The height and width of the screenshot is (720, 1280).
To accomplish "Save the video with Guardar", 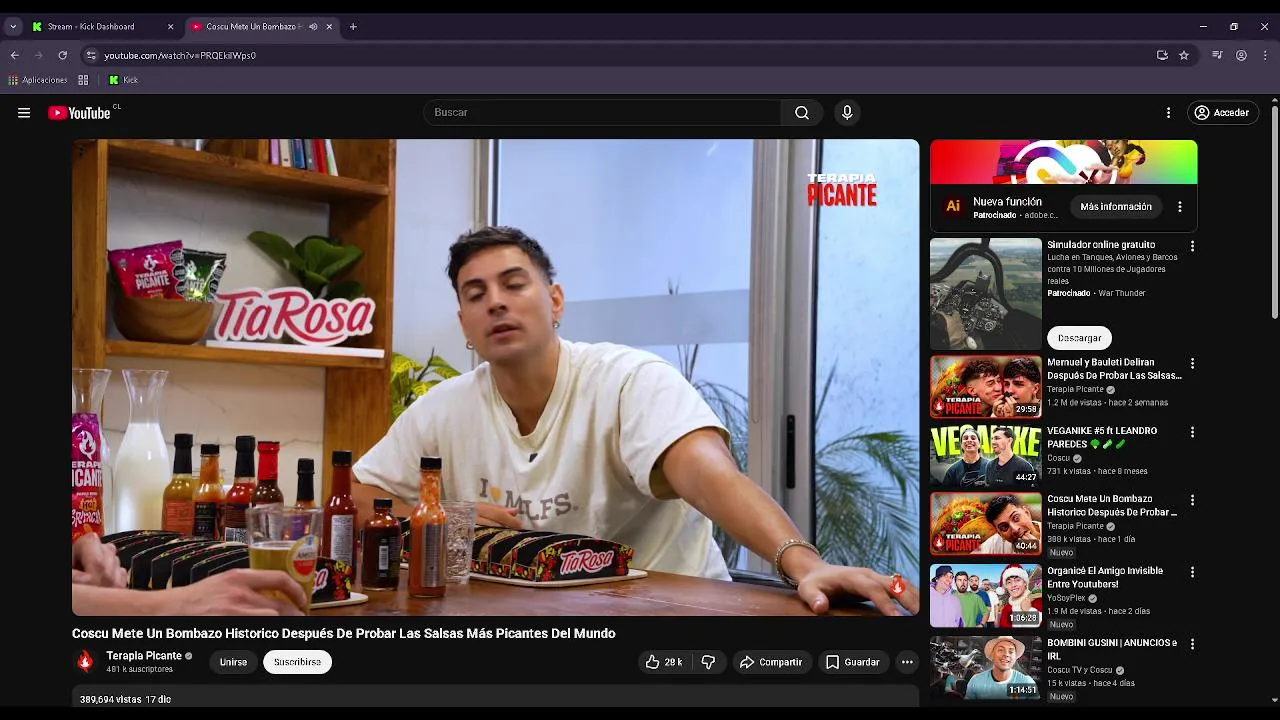I will (852, 662).
